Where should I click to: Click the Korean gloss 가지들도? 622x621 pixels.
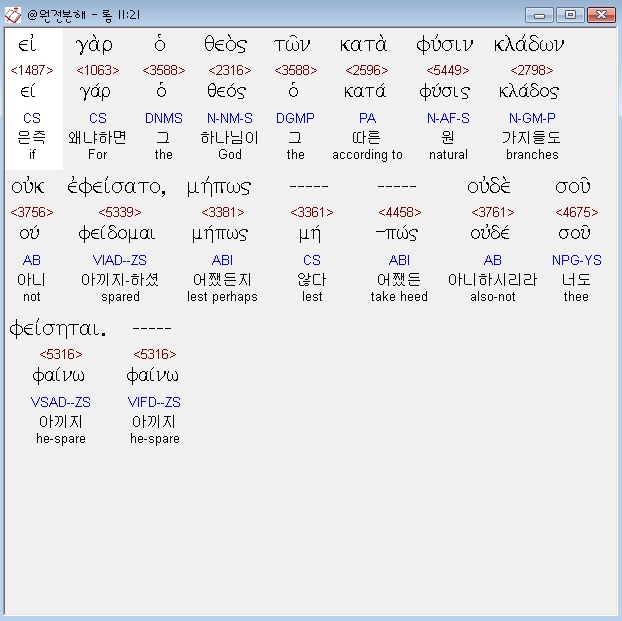tap(532, 138)
